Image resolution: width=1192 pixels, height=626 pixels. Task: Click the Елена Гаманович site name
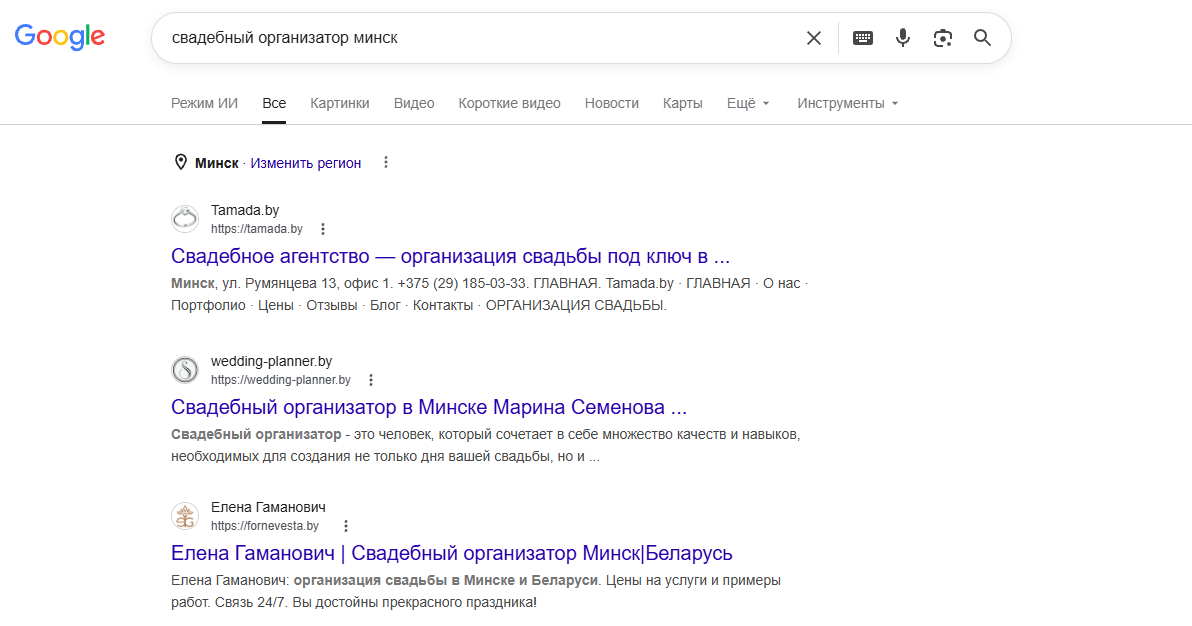(x=268, y=507)
